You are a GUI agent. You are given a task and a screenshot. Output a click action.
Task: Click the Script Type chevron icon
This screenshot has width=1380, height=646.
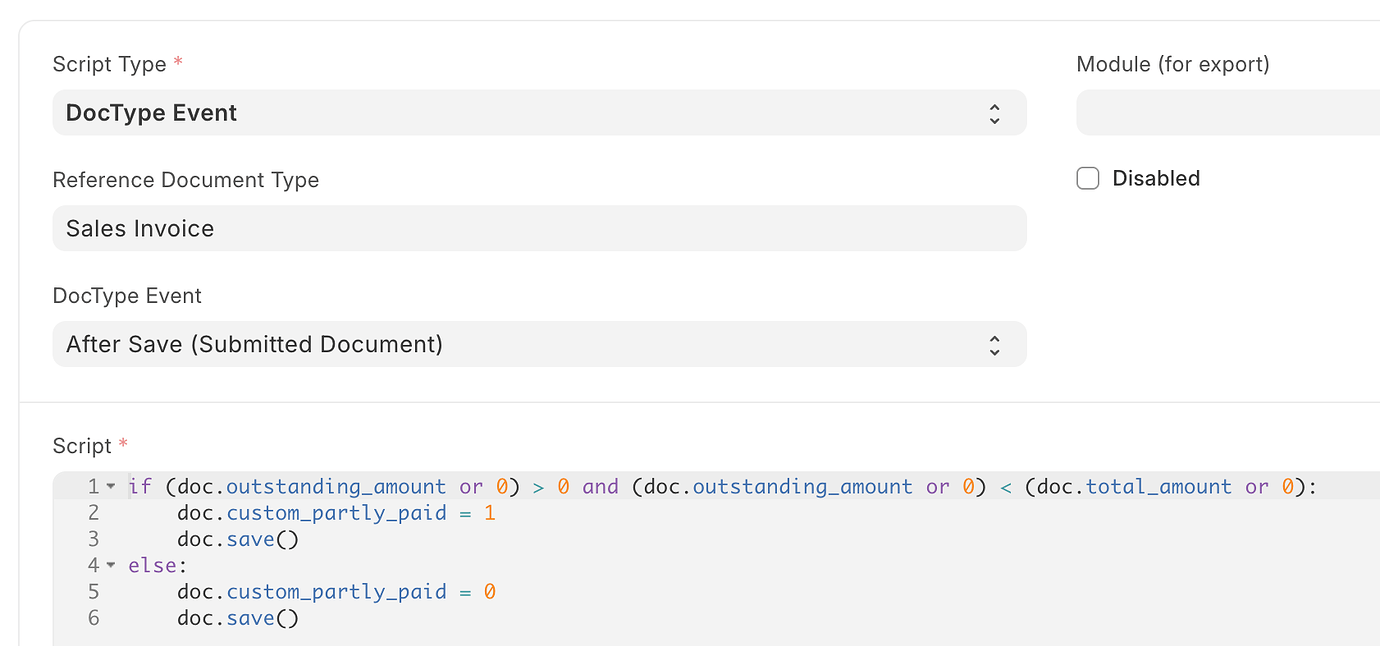[995, 112]
